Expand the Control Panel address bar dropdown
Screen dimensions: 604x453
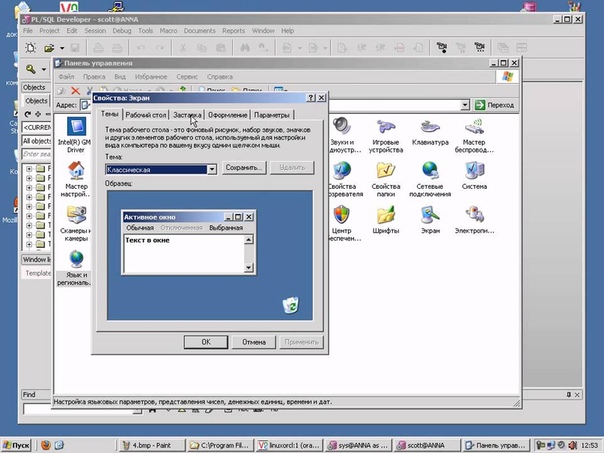[466, 104]
